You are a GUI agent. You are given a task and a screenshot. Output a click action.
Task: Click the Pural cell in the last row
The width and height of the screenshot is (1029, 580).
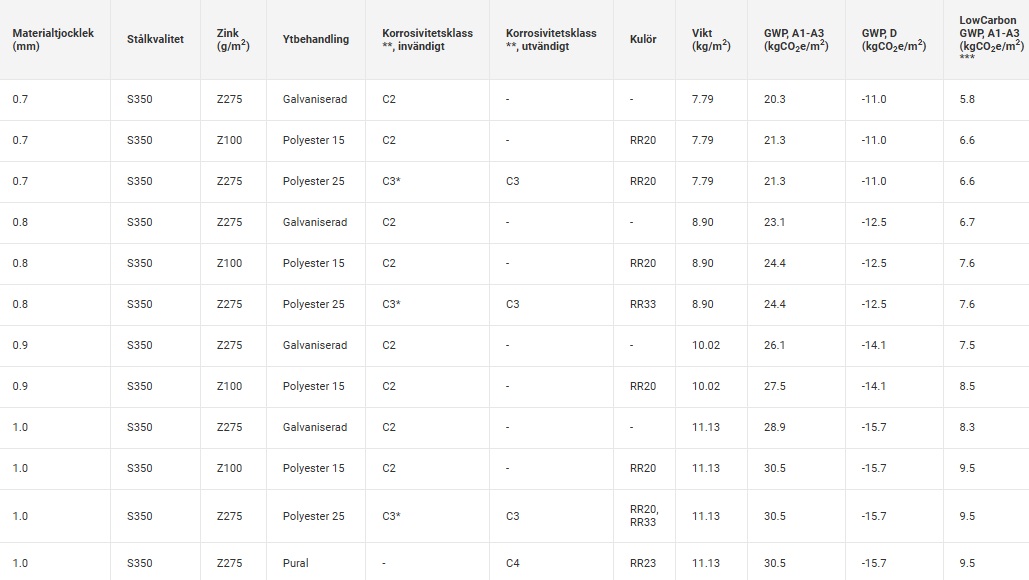coord(295,563)
